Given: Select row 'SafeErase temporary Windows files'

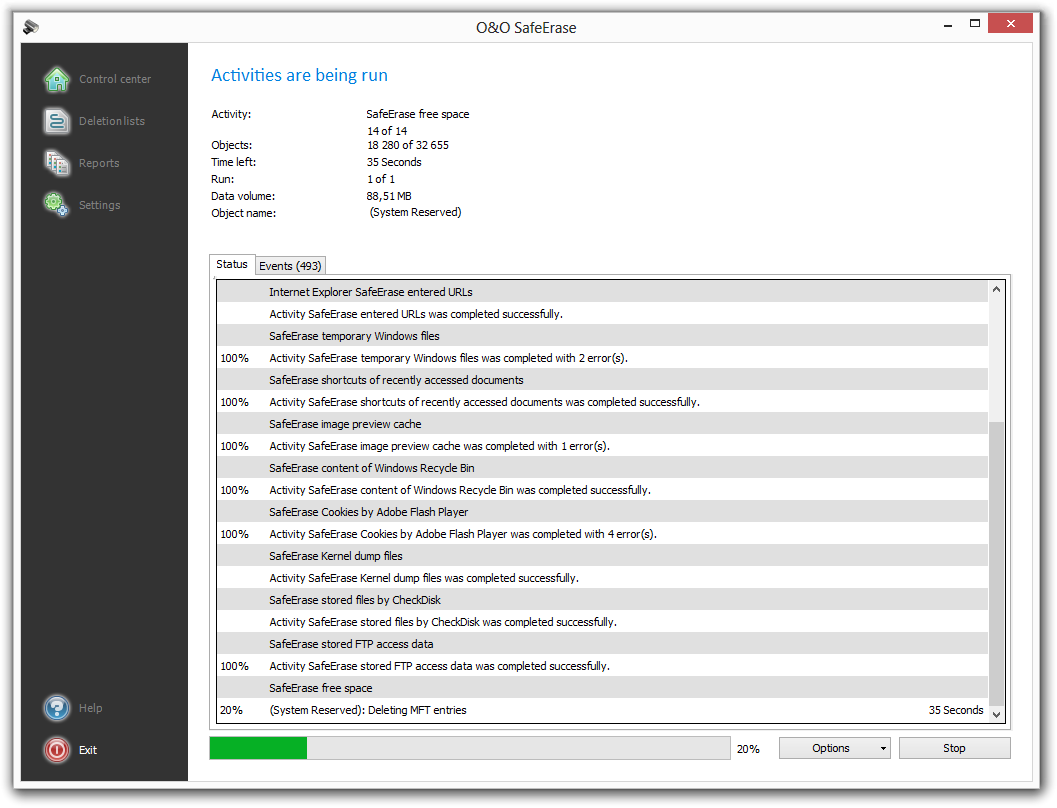Looking at the screenshot, I should (x=603, y=336).
